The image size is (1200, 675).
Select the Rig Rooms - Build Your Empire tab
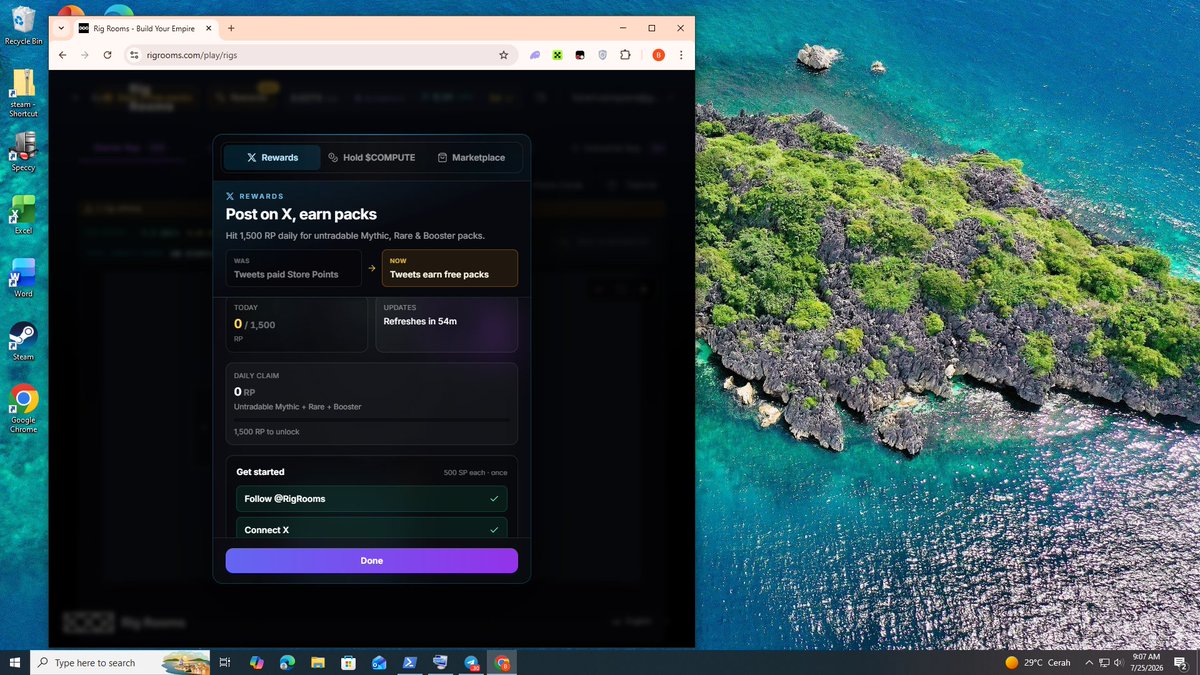(x=146, y=28)
